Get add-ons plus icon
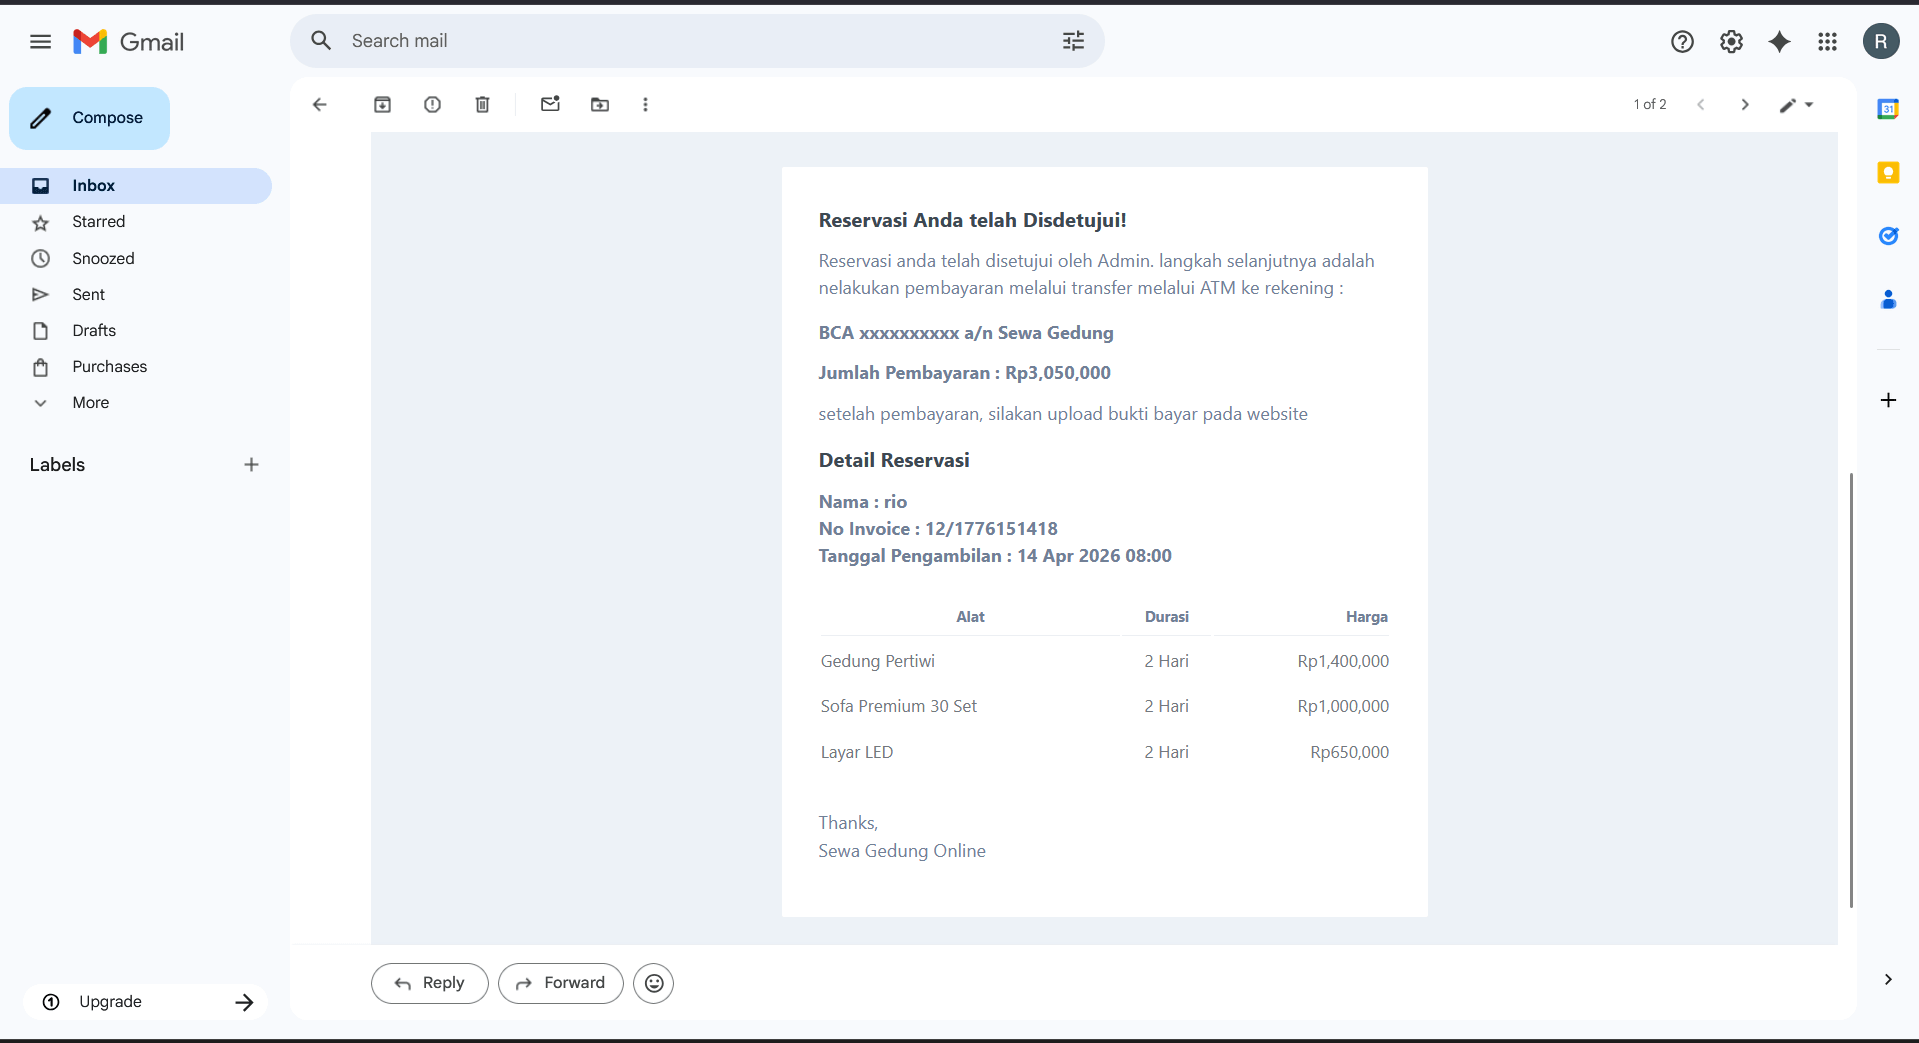 click(x=1888, y=400)
